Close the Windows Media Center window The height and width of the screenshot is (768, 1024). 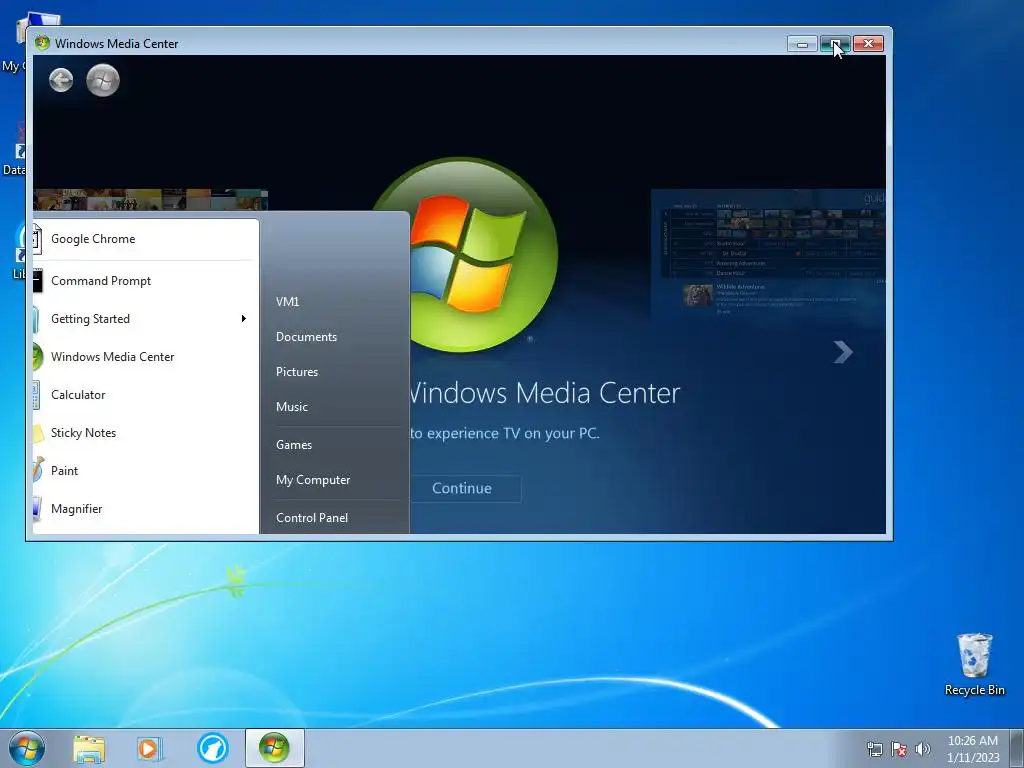tap(869, 44)
